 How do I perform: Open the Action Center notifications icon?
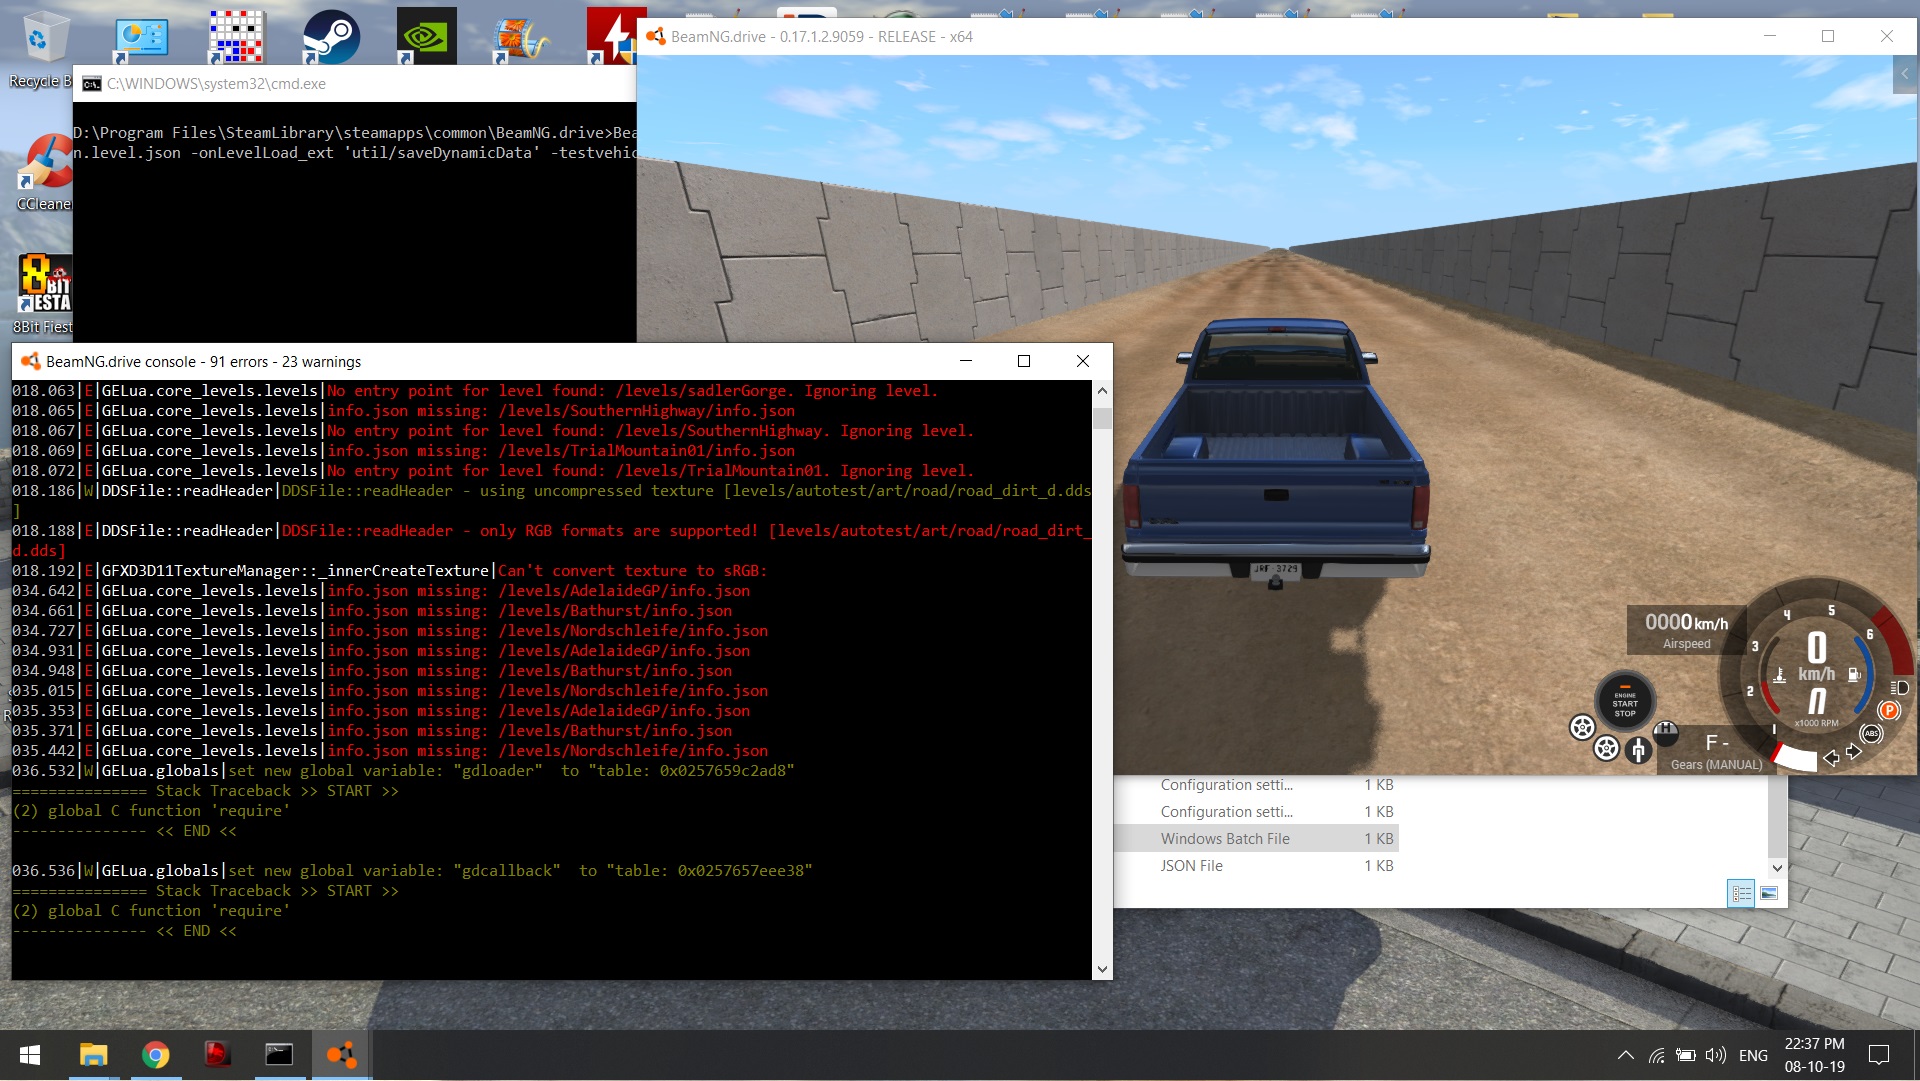[x=1879, y=1055]
